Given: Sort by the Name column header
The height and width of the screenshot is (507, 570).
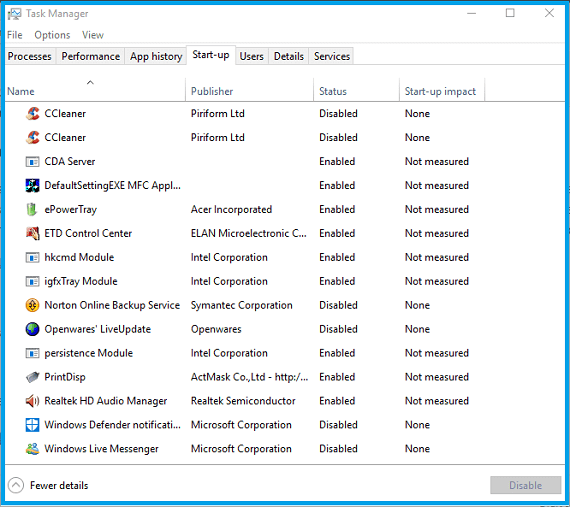Looking at the screenshot, I should pos(95,90).
